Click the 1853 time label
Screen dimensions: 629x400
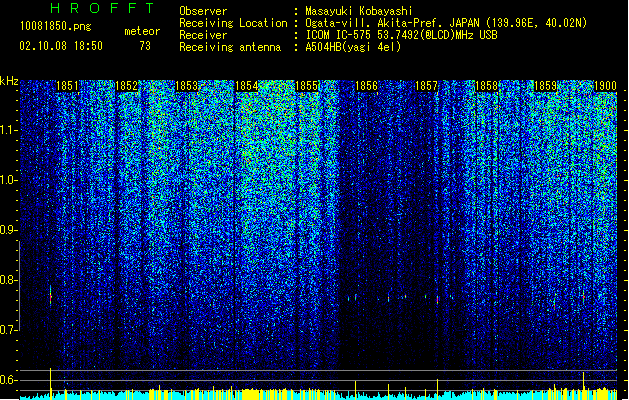coord(187,86)
